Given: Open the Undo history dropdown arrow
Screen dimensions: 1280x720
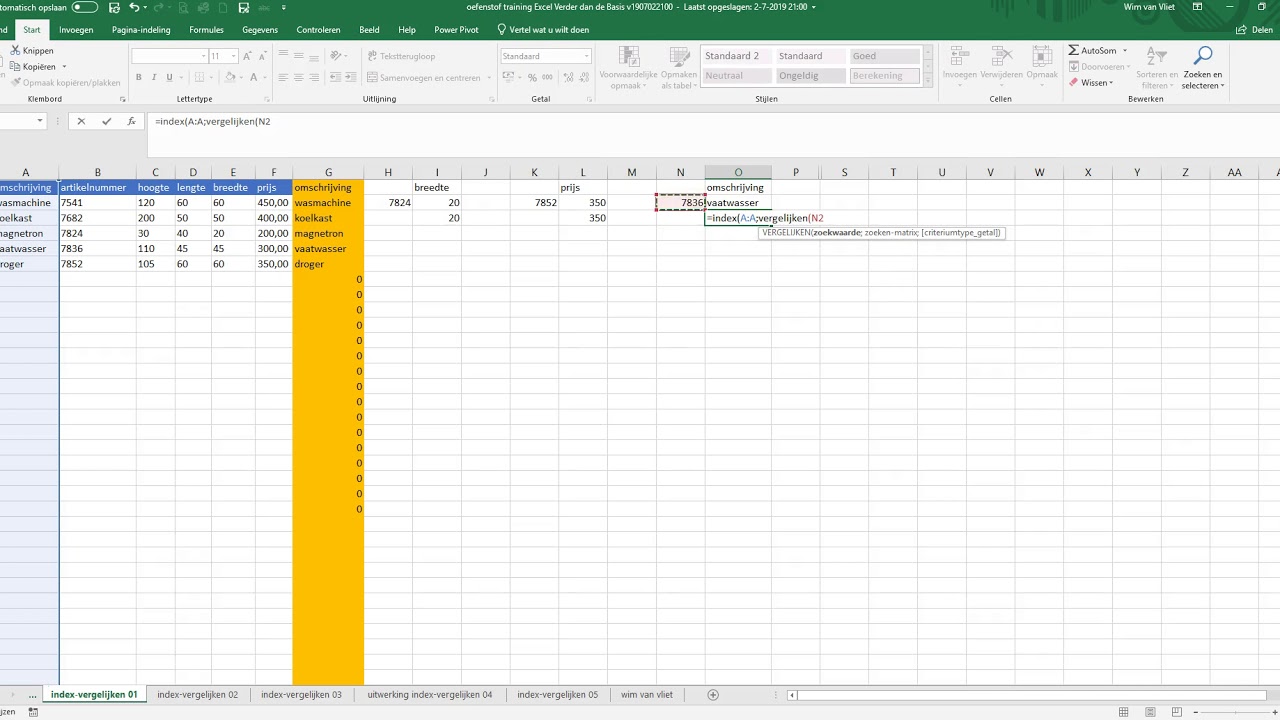Looking at the screenshot, I should click(x=146, y=8).
